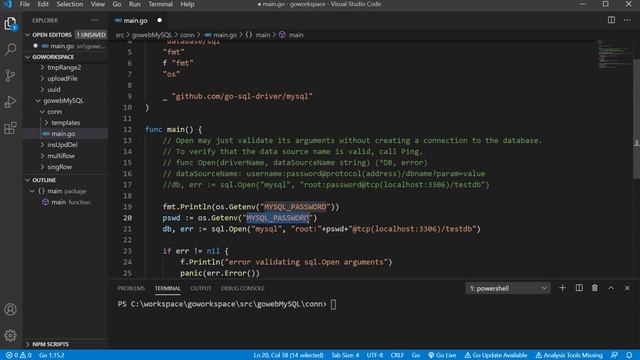Screen dimensions: 640x360
Task: Select main function in the Outline
Action: coord(65,202)
